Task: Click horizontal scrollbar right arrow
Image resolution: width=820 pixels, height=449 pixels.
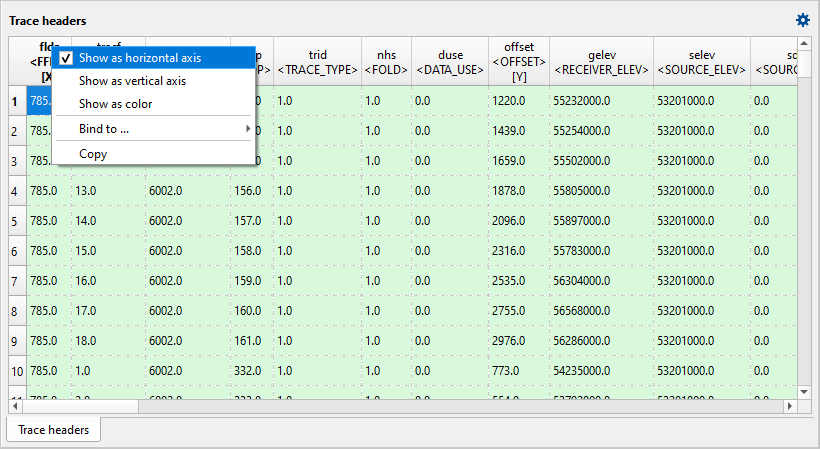Action: point(789,407)
